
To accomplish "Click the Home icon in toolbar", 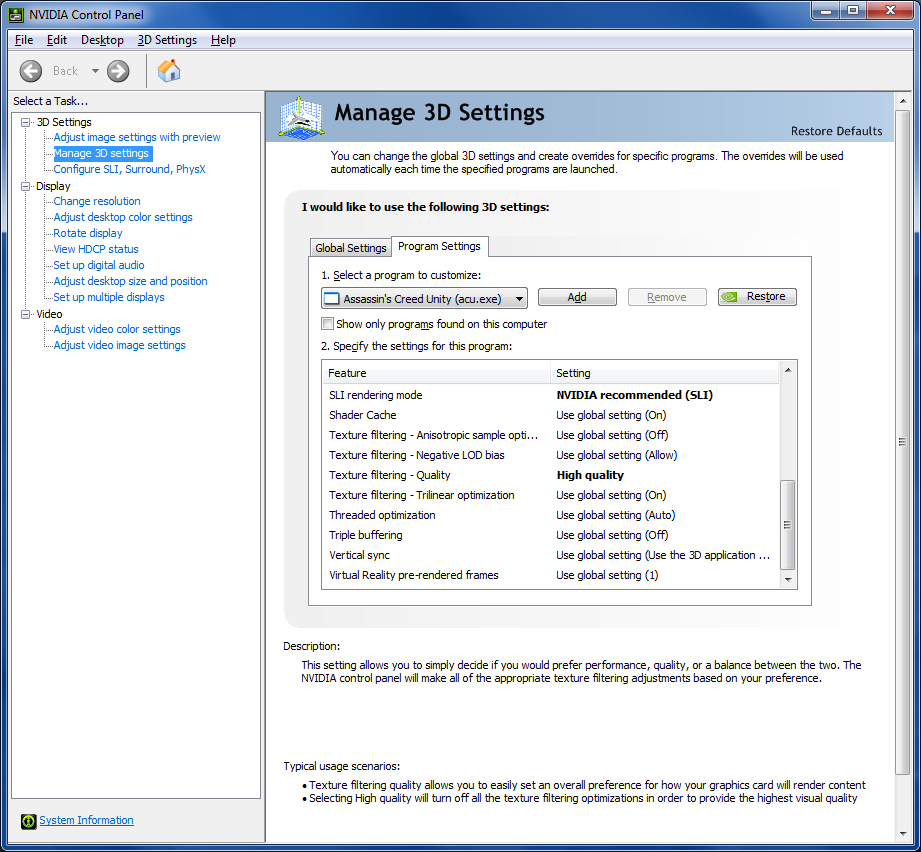I will [x=169, y=71].
